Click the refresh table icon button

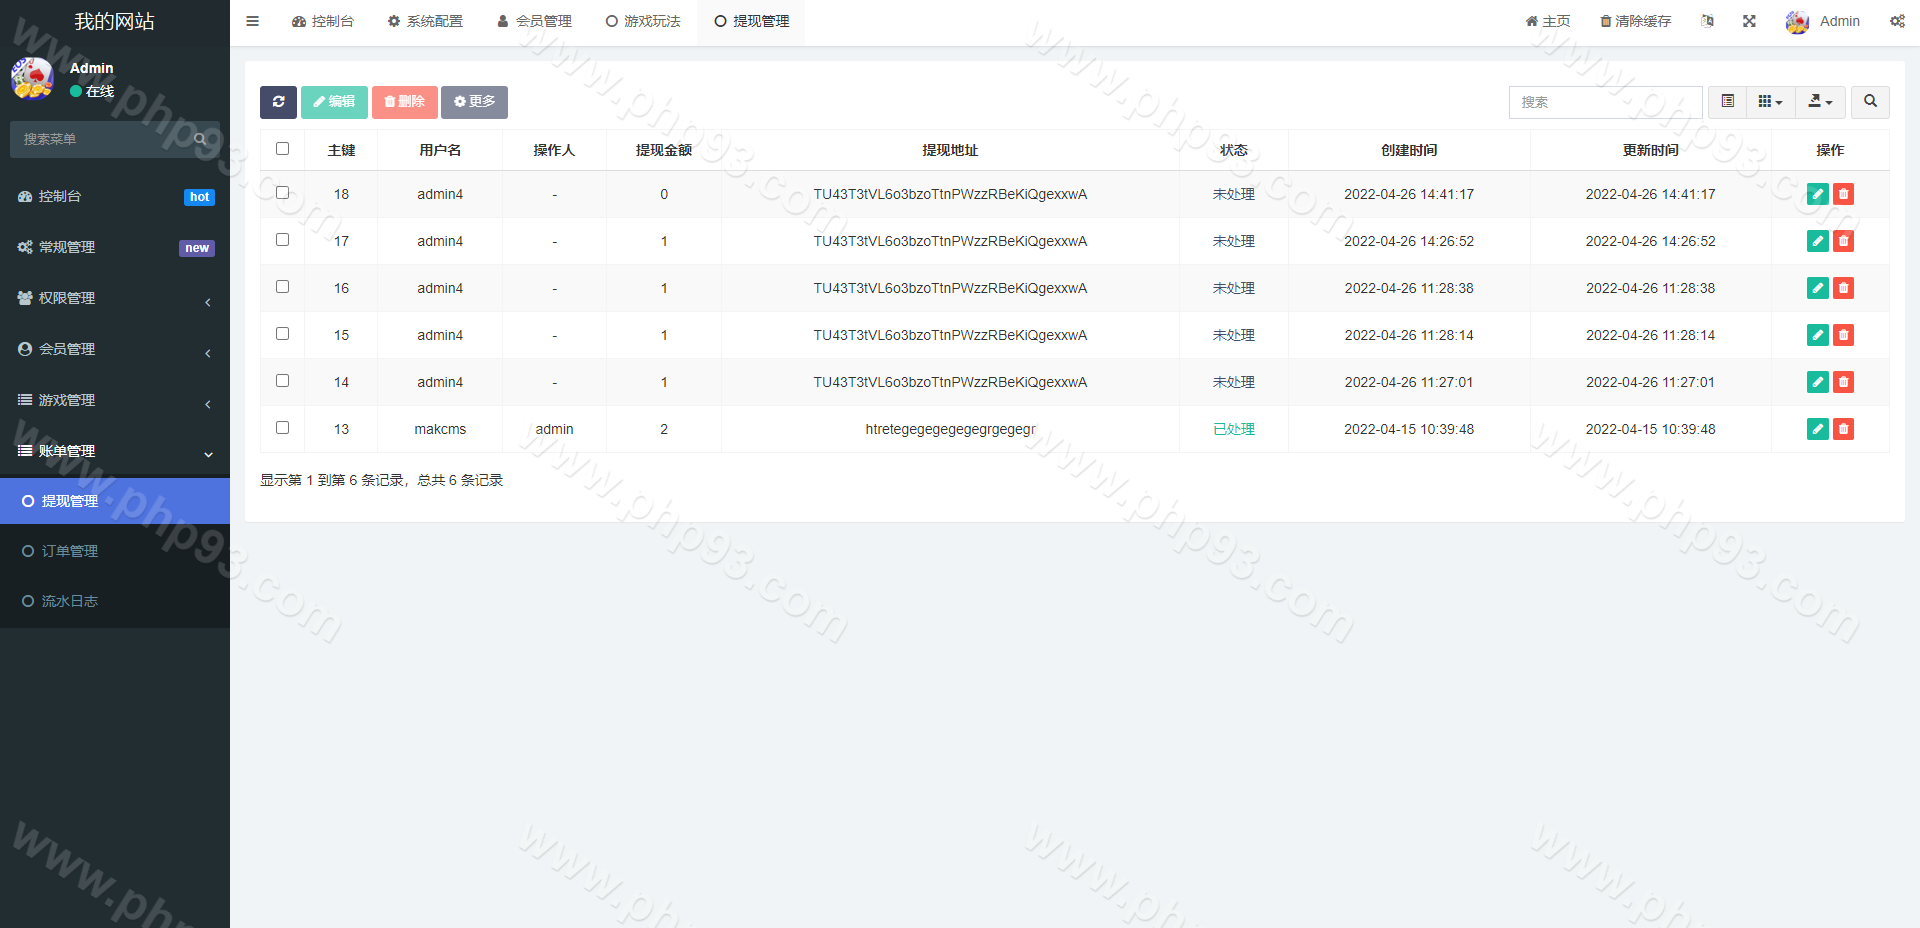[x=278, y=102]
